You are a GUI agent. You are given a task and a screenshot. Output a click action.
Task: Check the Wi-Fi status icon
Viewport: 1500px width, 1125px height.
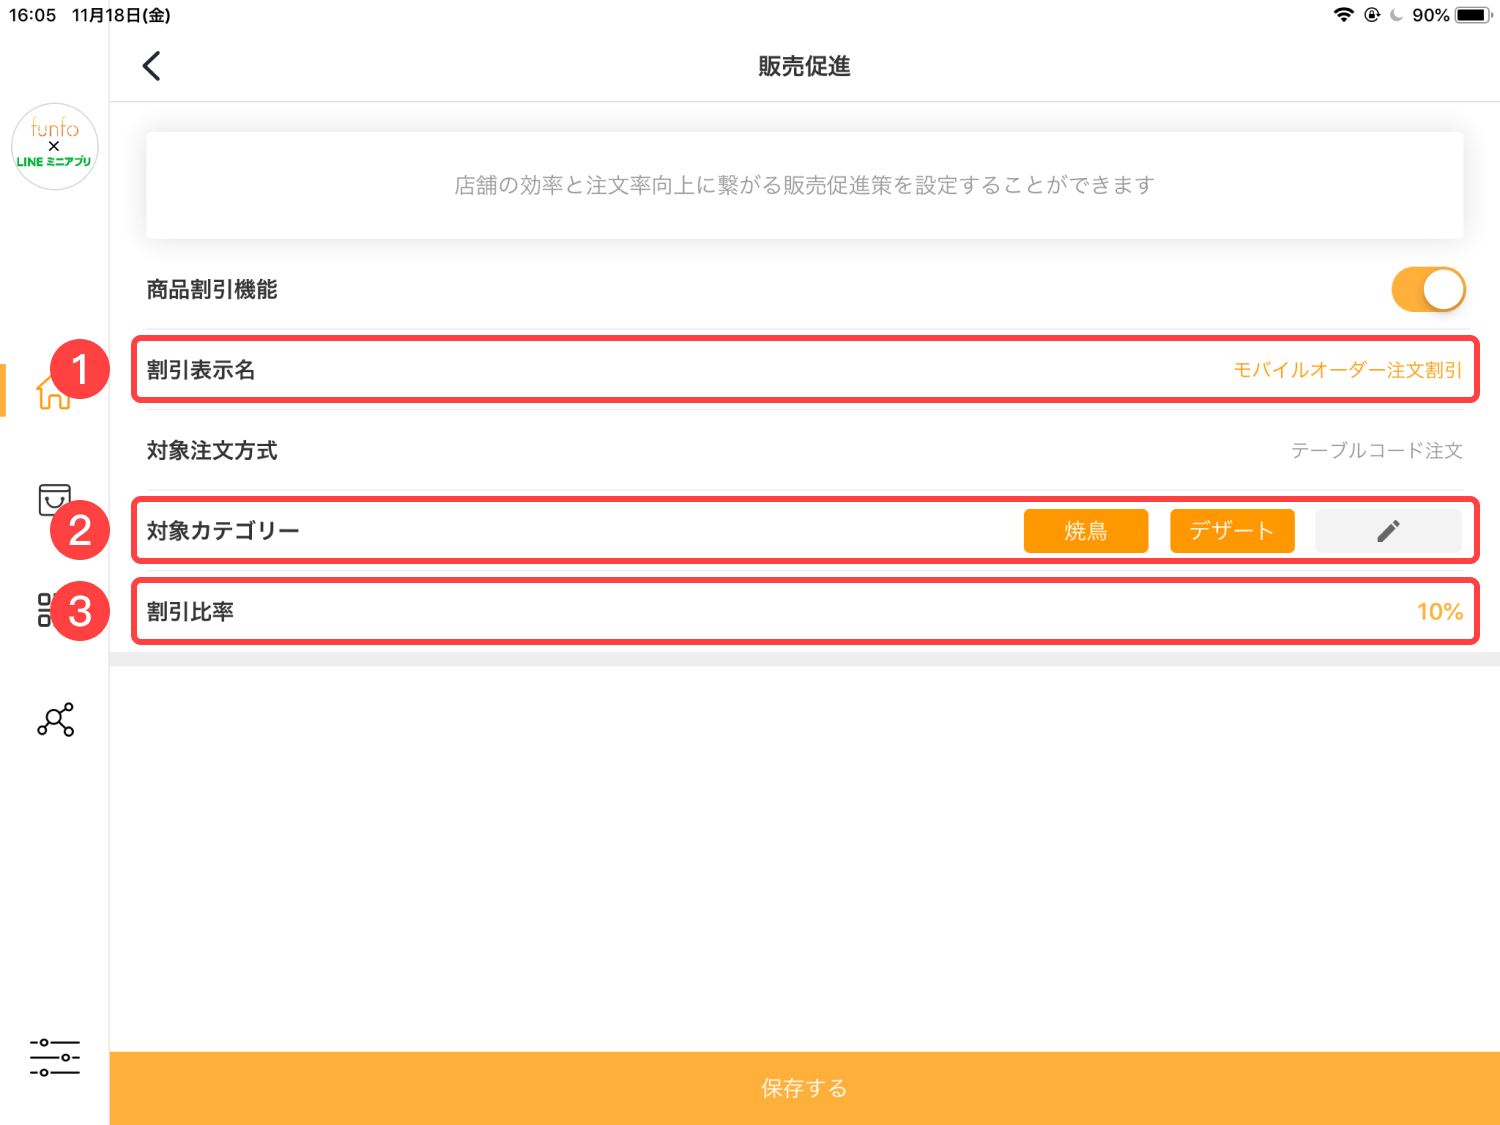tap(1344, 15)
